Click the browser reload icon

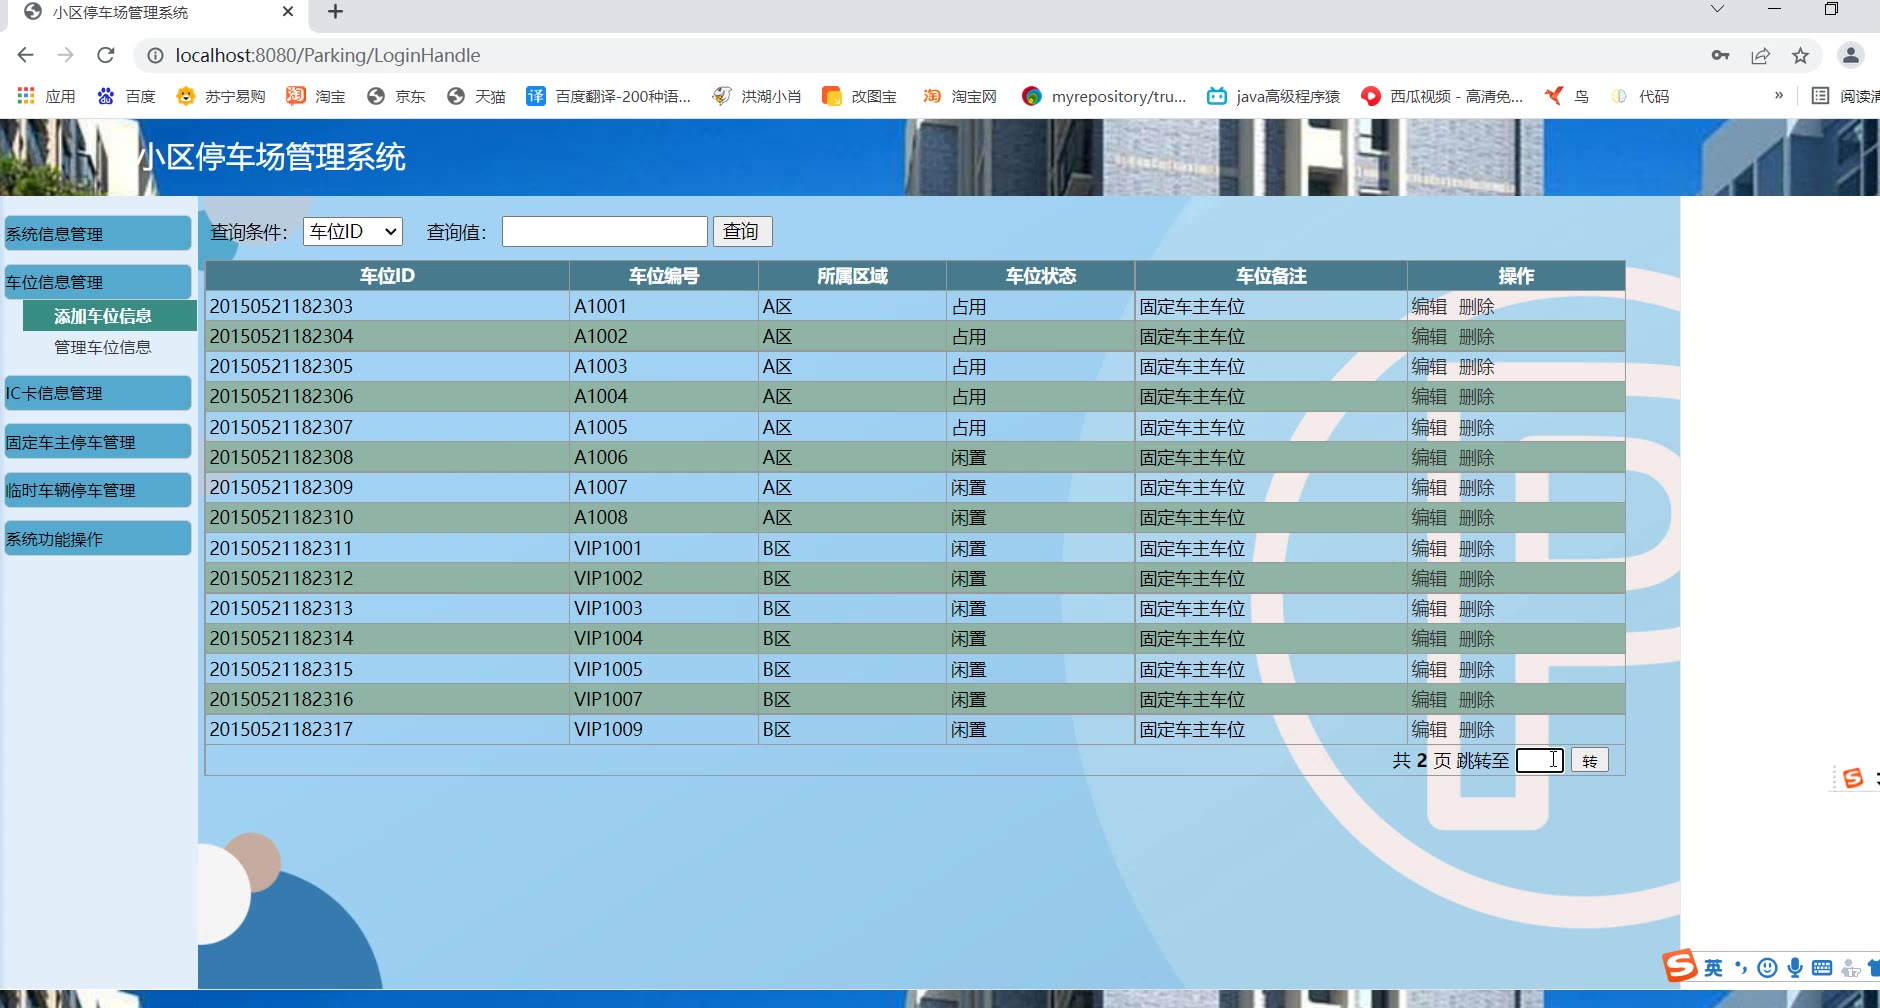click(x=106, y=55)
